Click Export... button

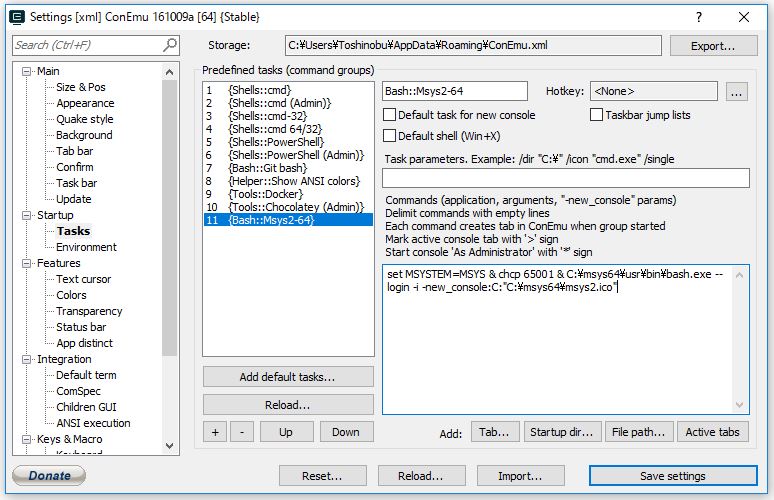click(713, 46)
